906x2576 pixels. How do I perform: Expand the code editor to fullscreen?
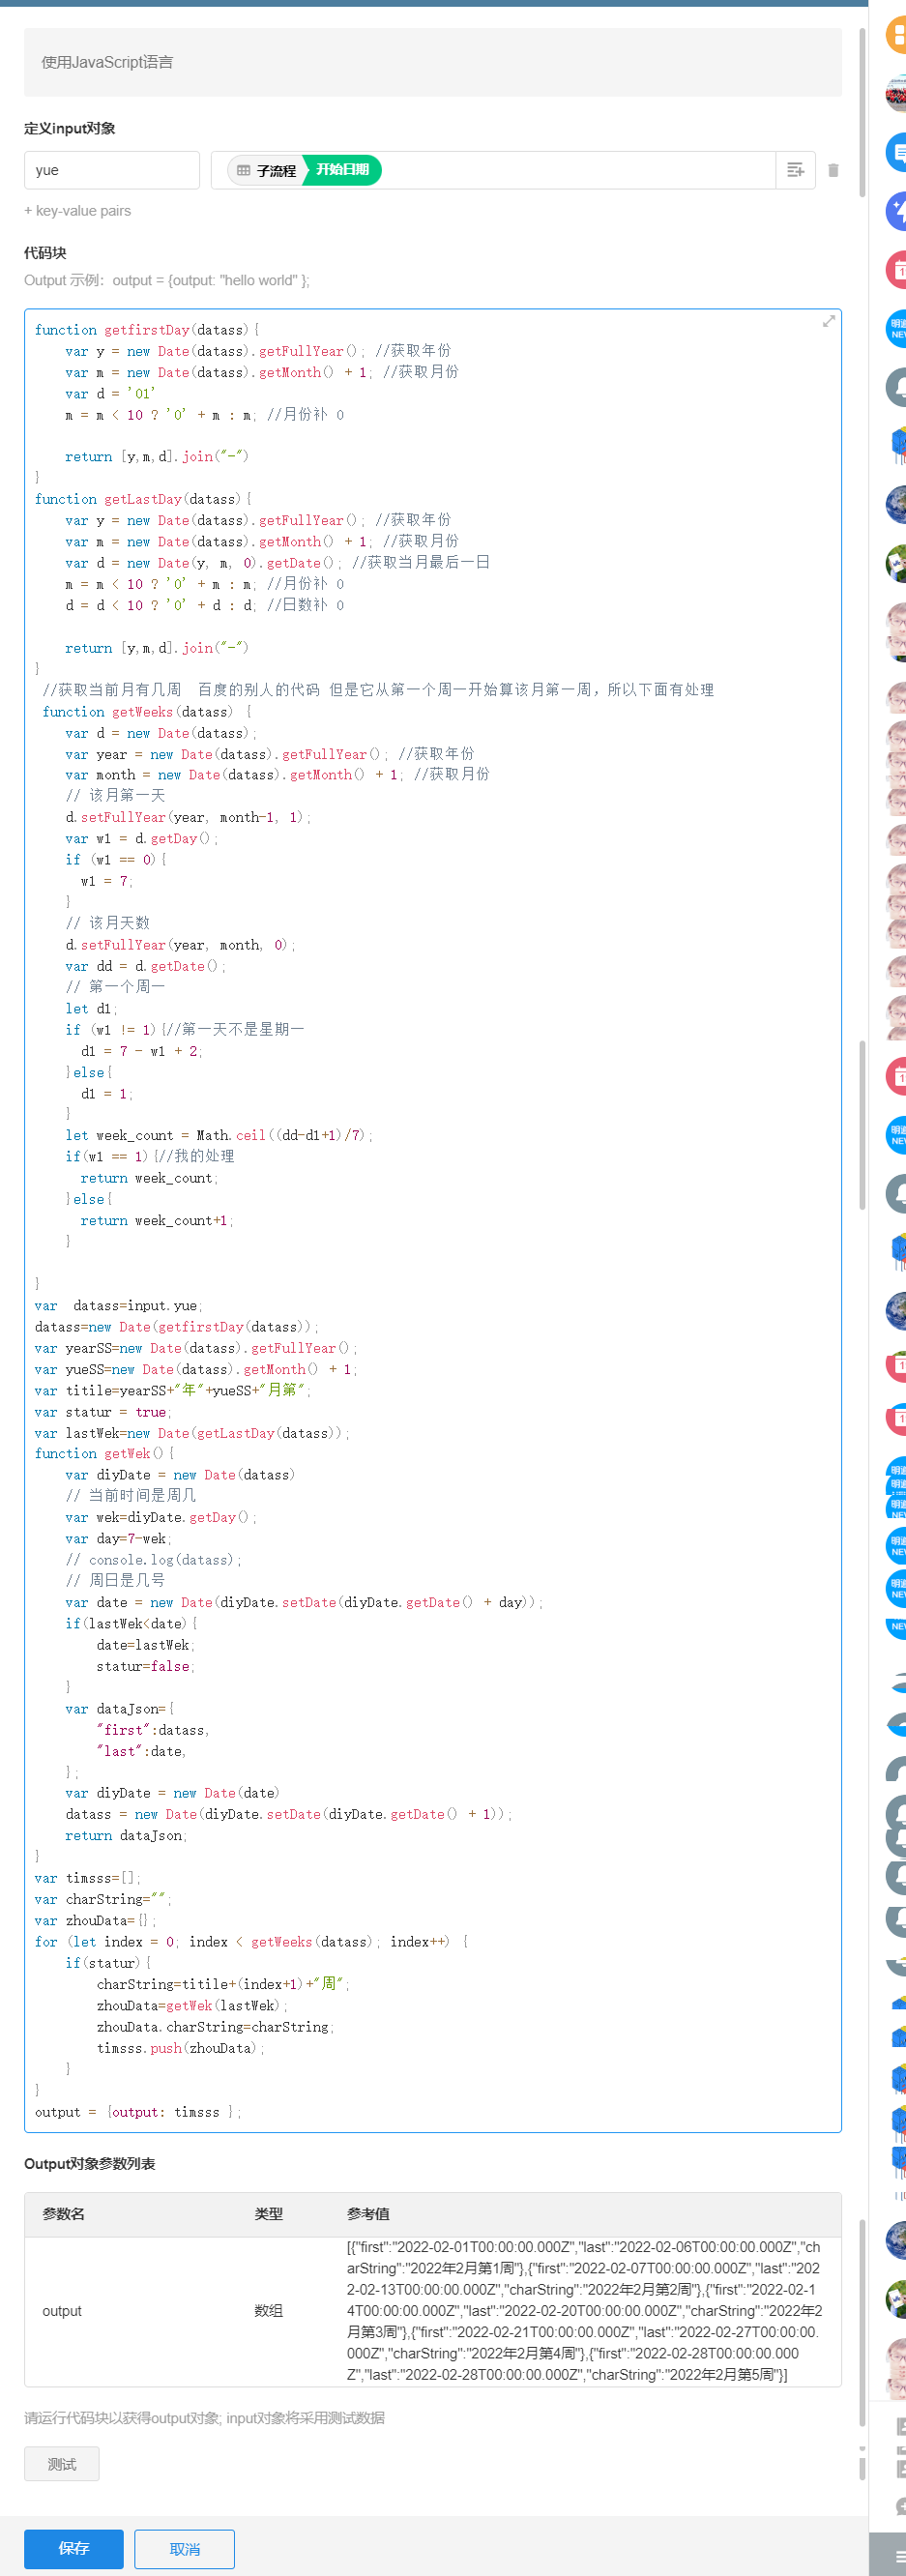(x=828, y=321)
